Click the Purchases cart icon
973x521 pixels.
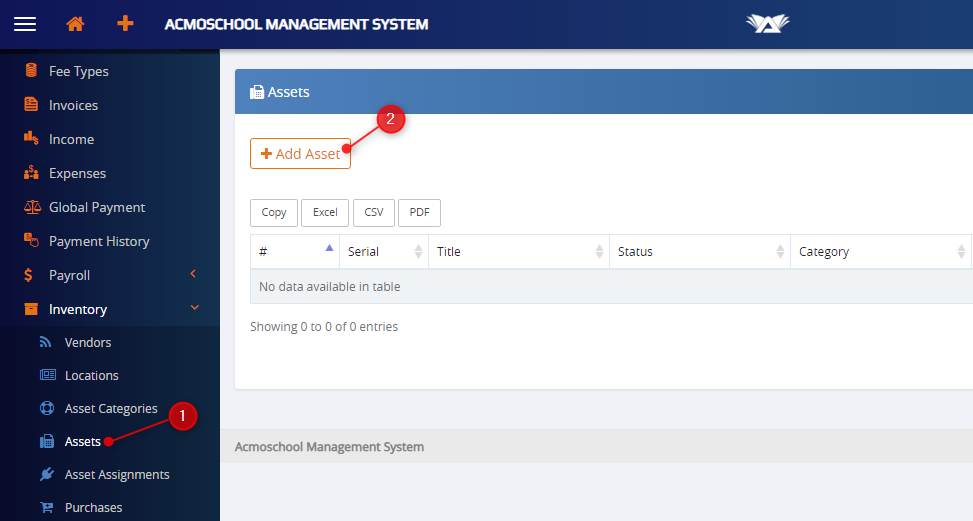click(47, 507)
